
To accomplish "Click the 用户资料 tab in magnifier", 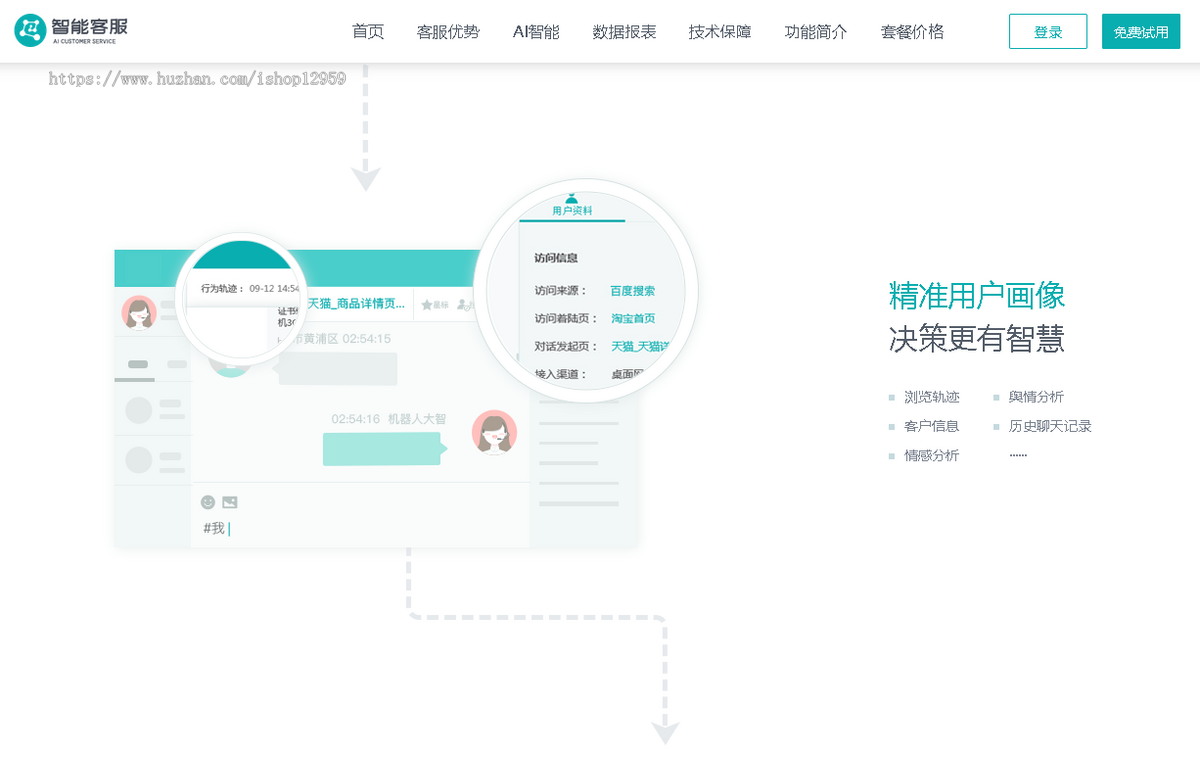I will click(x=572, y=207).
